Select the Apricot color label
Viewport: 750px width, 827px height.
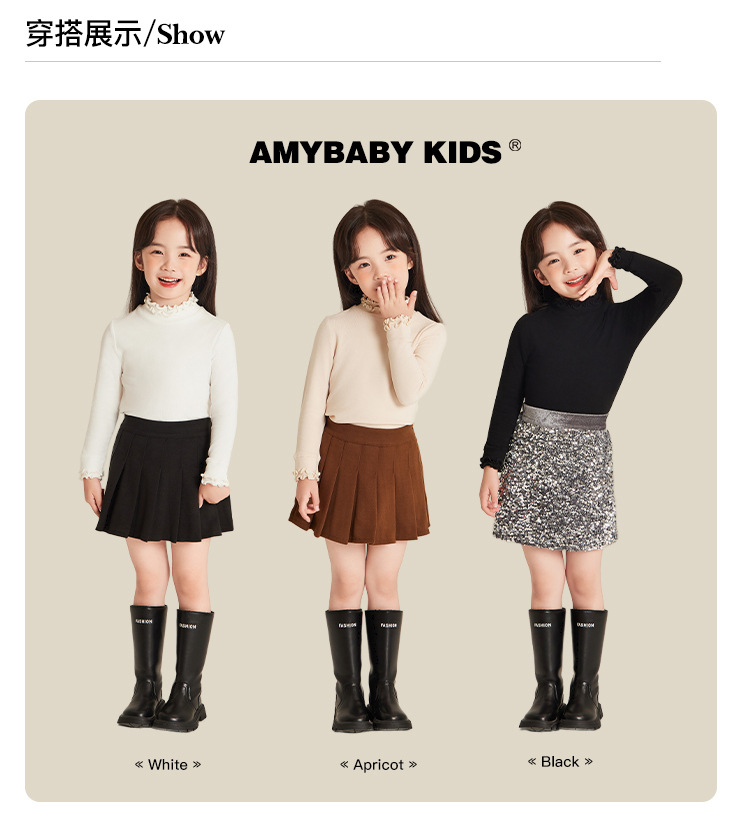point(378,765)
